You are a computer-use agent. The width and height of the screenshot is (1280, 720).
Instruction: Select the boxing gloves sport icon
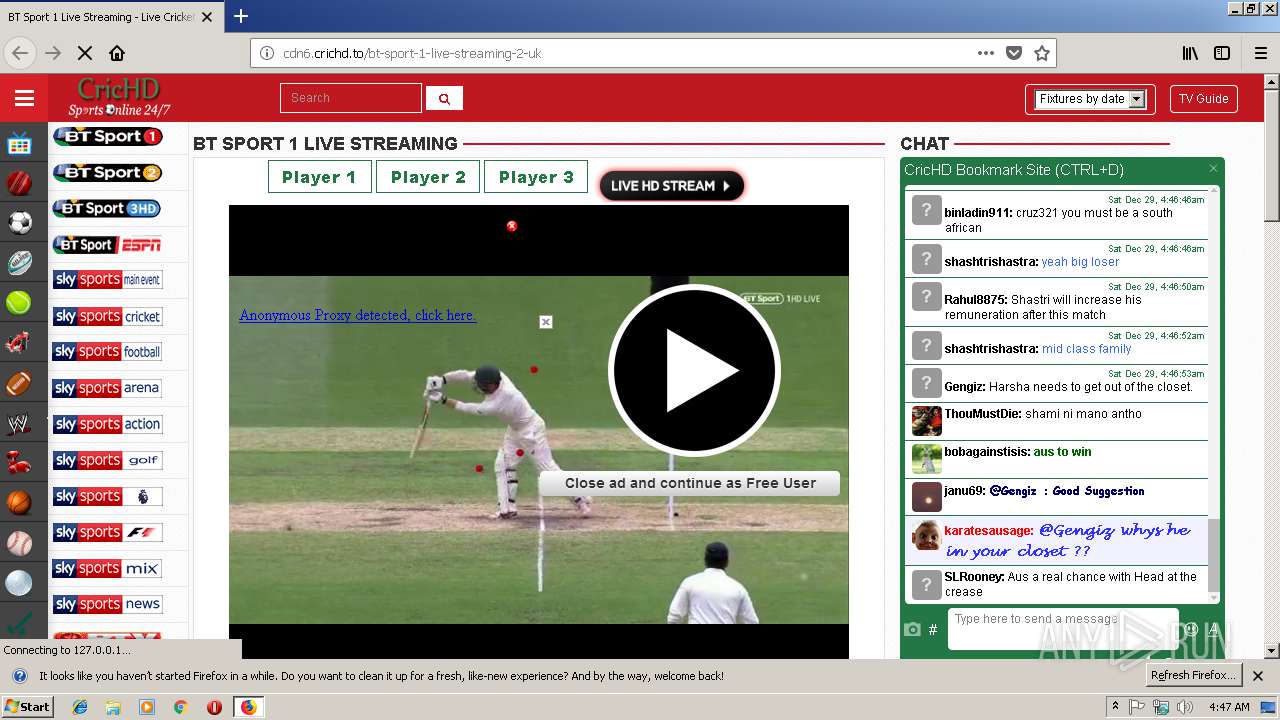(x=19, y=463)
